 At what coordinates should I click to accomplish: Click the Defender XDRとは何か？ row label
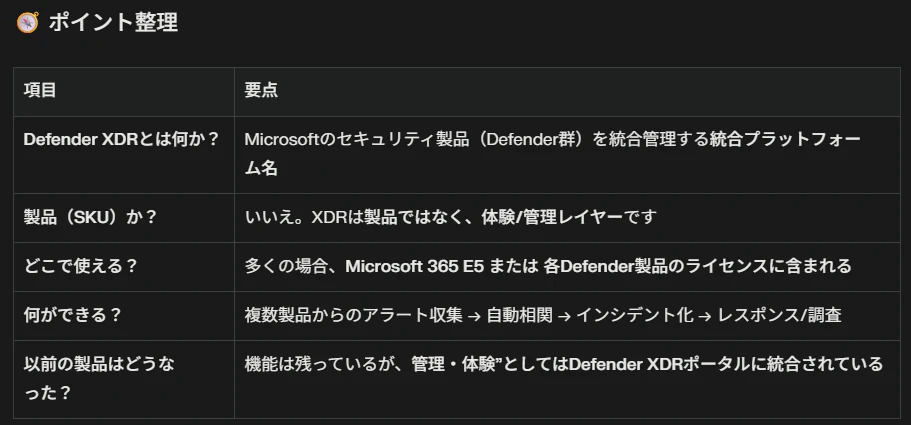click(x=121, y=139)
